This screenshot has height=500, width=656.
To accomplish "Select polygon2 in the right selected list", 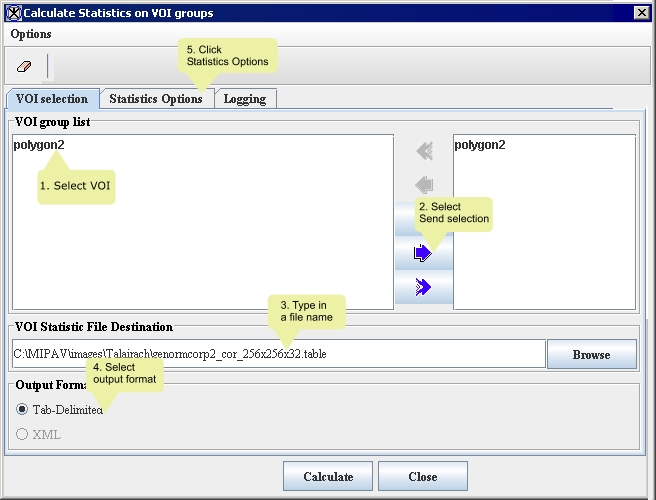I will click(480, 145).
